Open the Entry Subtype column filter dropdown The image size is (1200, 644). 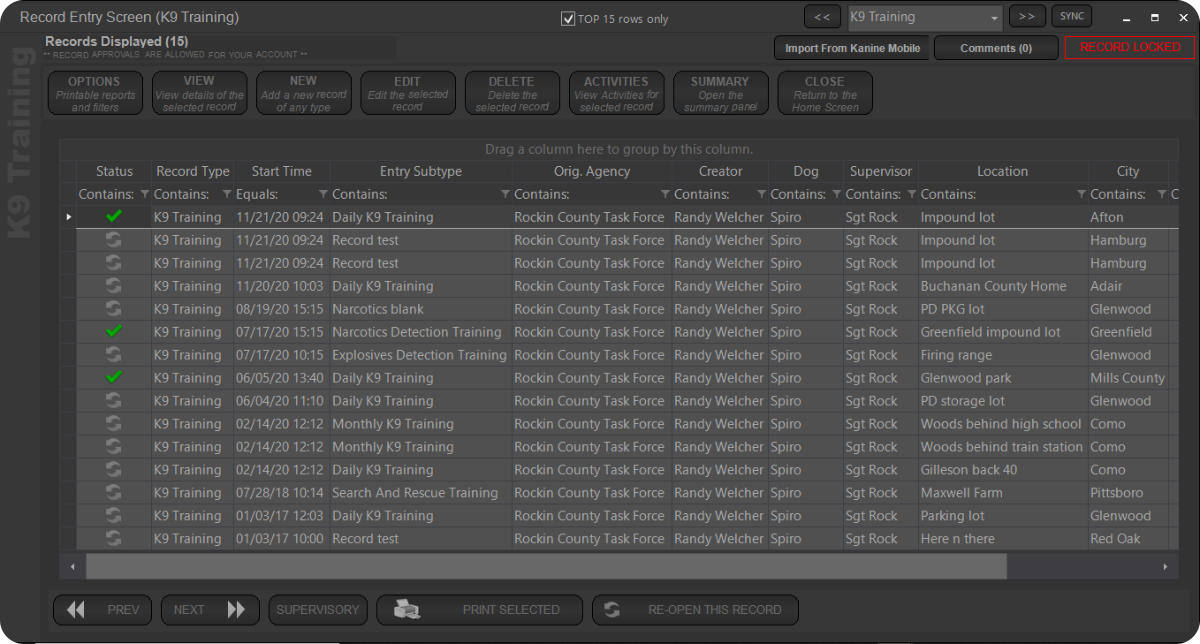pyautogui.click(x=505, y=194)
